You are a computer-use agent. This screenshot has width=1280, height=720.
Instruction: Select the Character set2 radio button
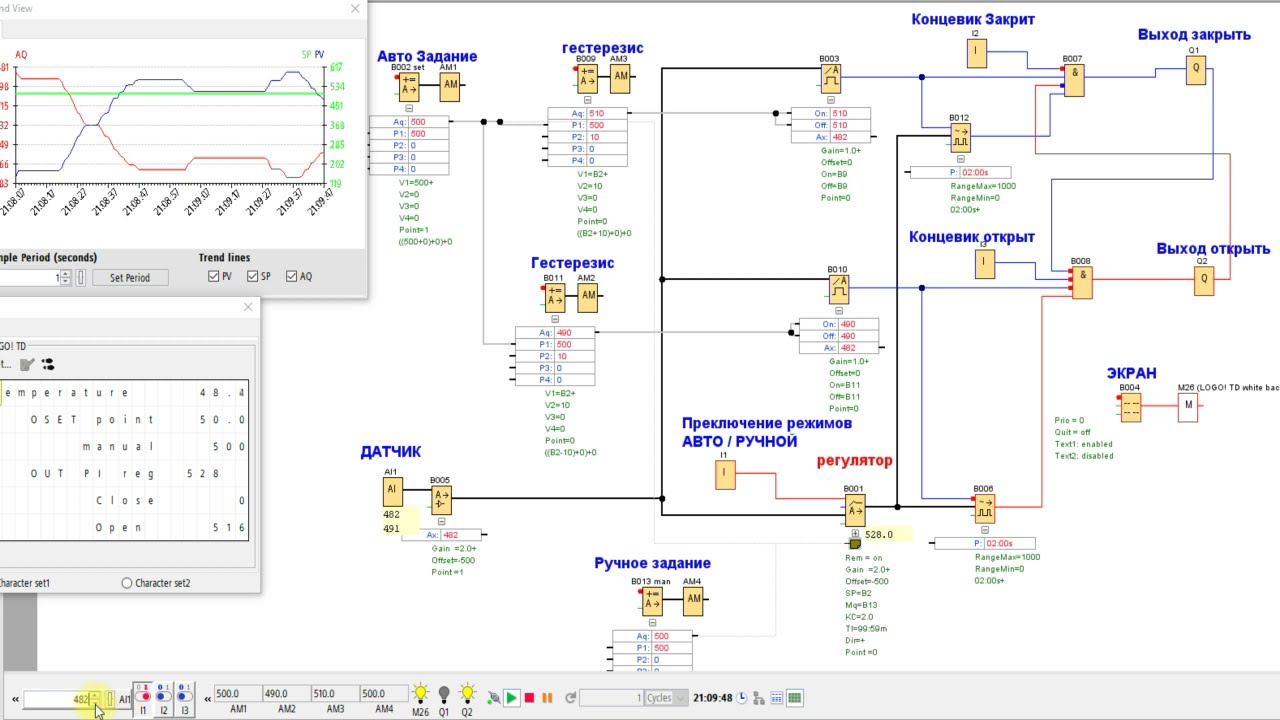click(127, 583)
